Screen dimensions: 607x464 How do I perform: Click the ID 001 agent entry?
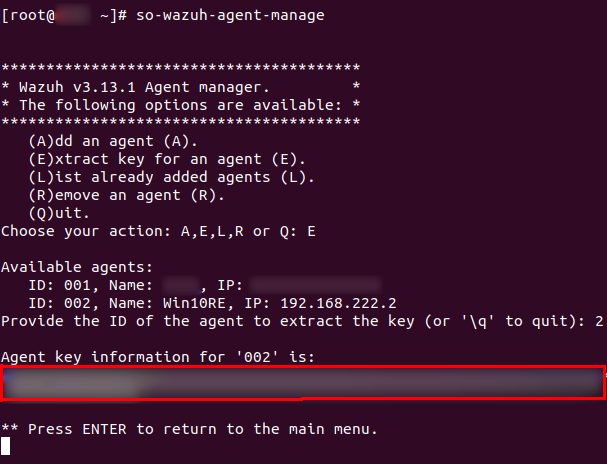[x=204, y=285]
